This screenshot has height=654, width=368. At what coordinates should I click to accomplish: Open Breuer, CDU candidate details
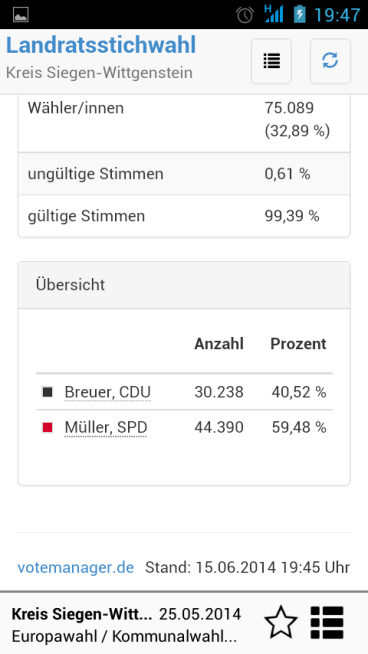pos(108,392)
